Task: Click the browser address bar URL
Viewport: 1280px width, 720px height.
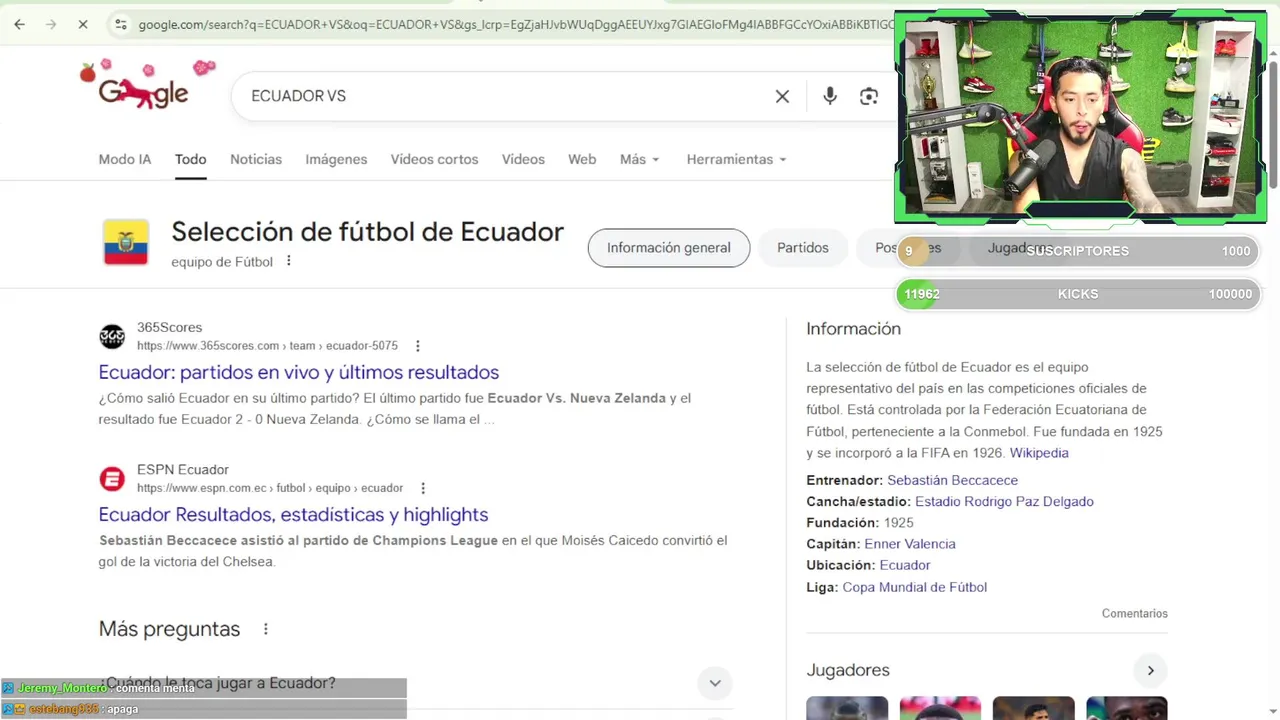Action: [515, 24]
